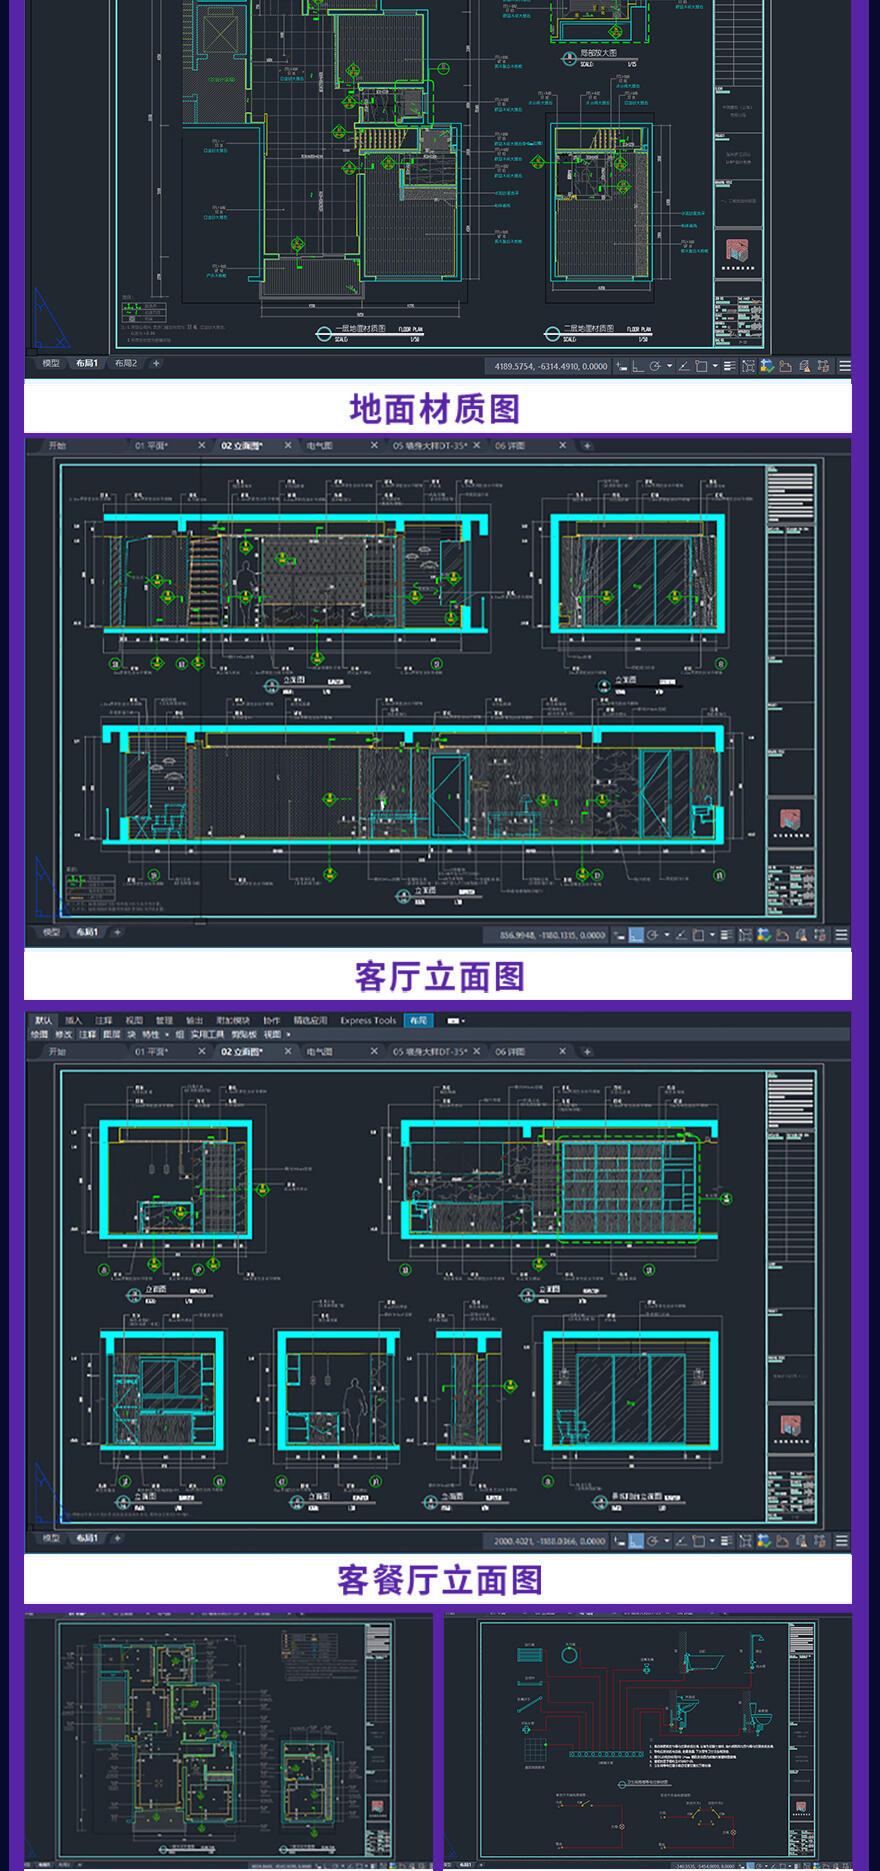Open object snap dropdown arrow in 地面材质图 window

click(x=715, y=366)
